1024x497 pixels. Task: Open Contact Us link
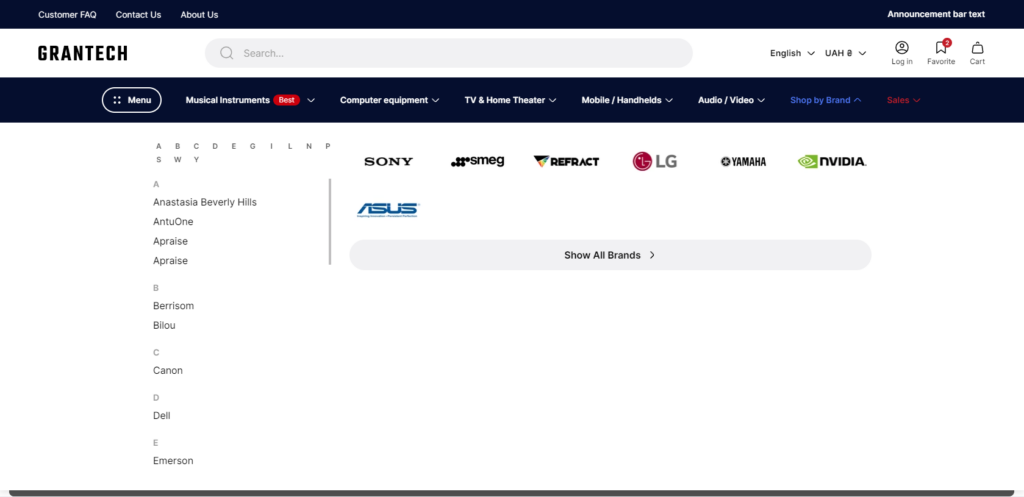pyautogui.click(x=138, y=14)
